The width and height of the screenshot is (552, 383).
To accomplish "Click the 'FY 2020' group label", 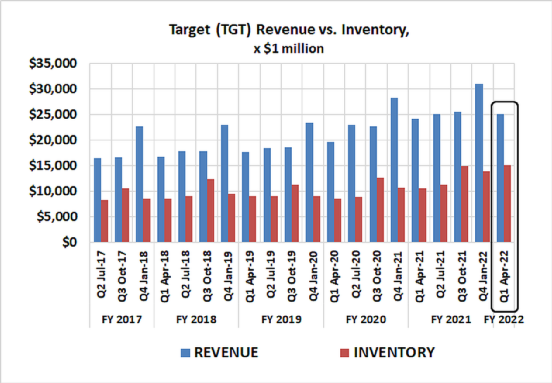I will [x=366, y=319].
